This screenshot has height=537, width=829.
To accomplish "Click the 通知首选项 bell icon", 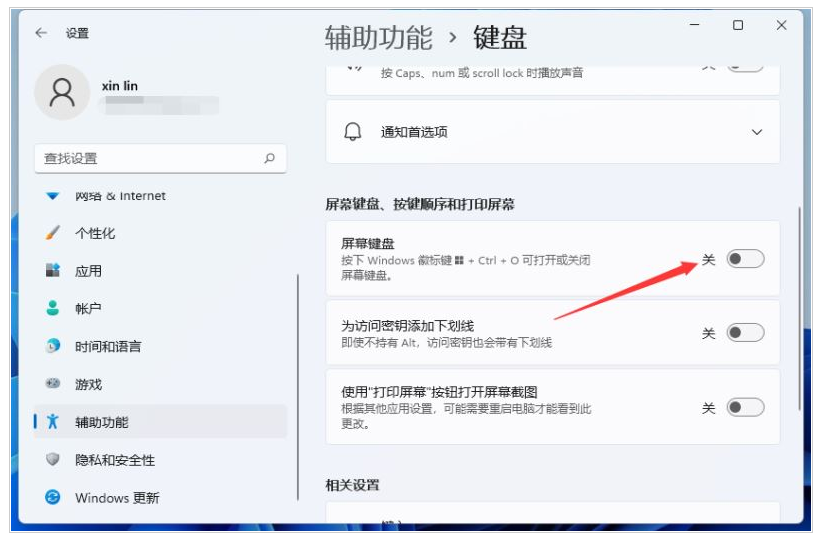I will tap(353, 132).
